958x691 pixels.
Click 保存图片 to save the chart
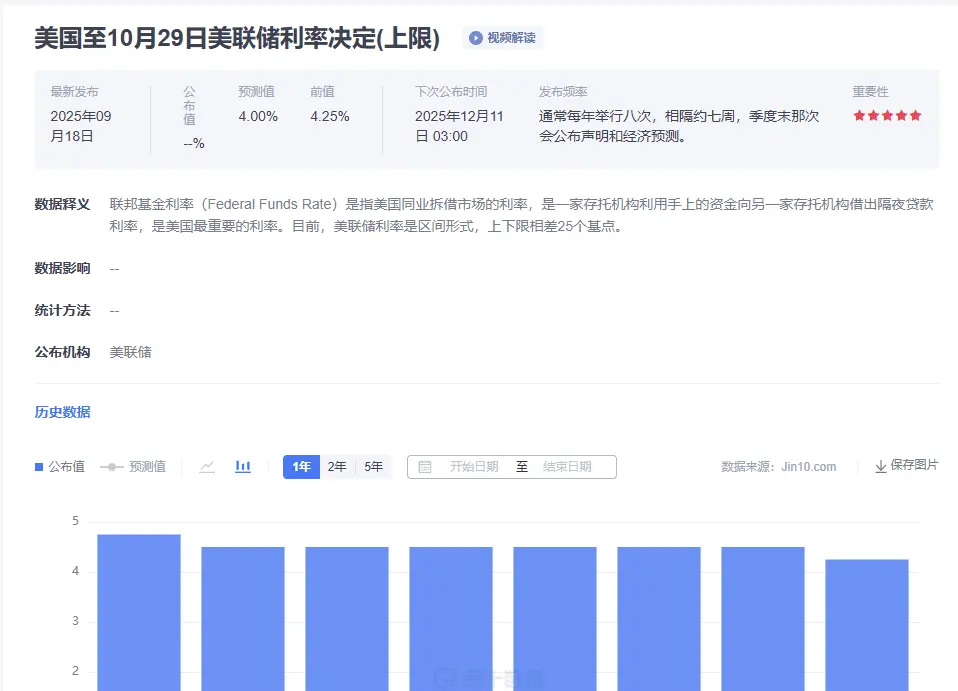pyautogui.click(x=907, y=466)
